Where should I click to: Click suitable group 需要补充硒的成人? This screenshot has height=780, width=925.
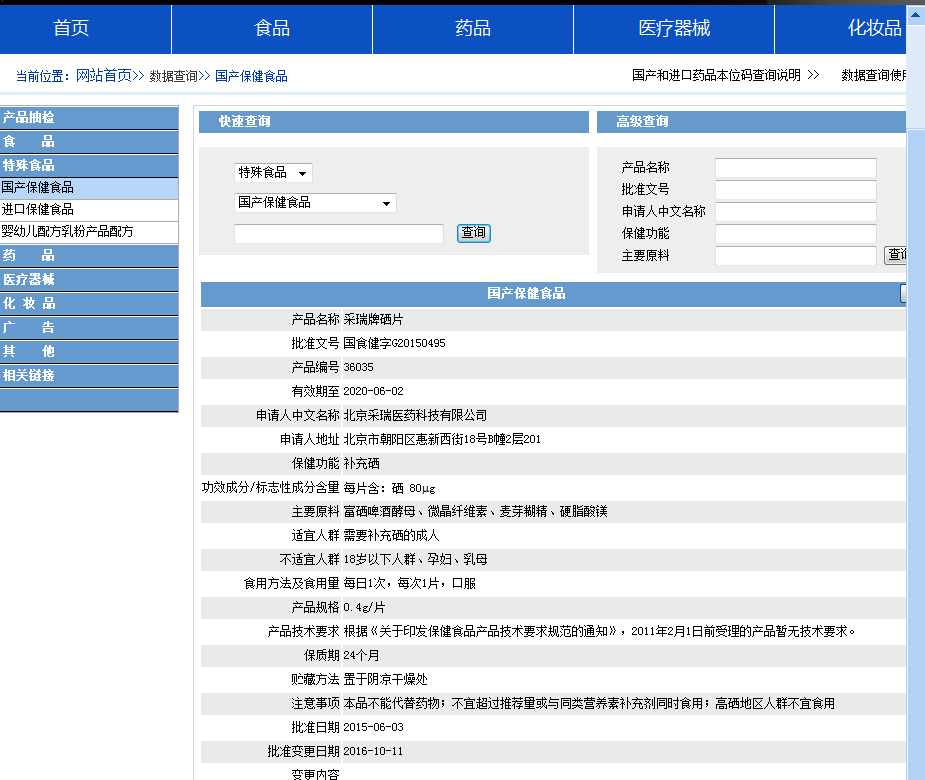pos(391,536)
